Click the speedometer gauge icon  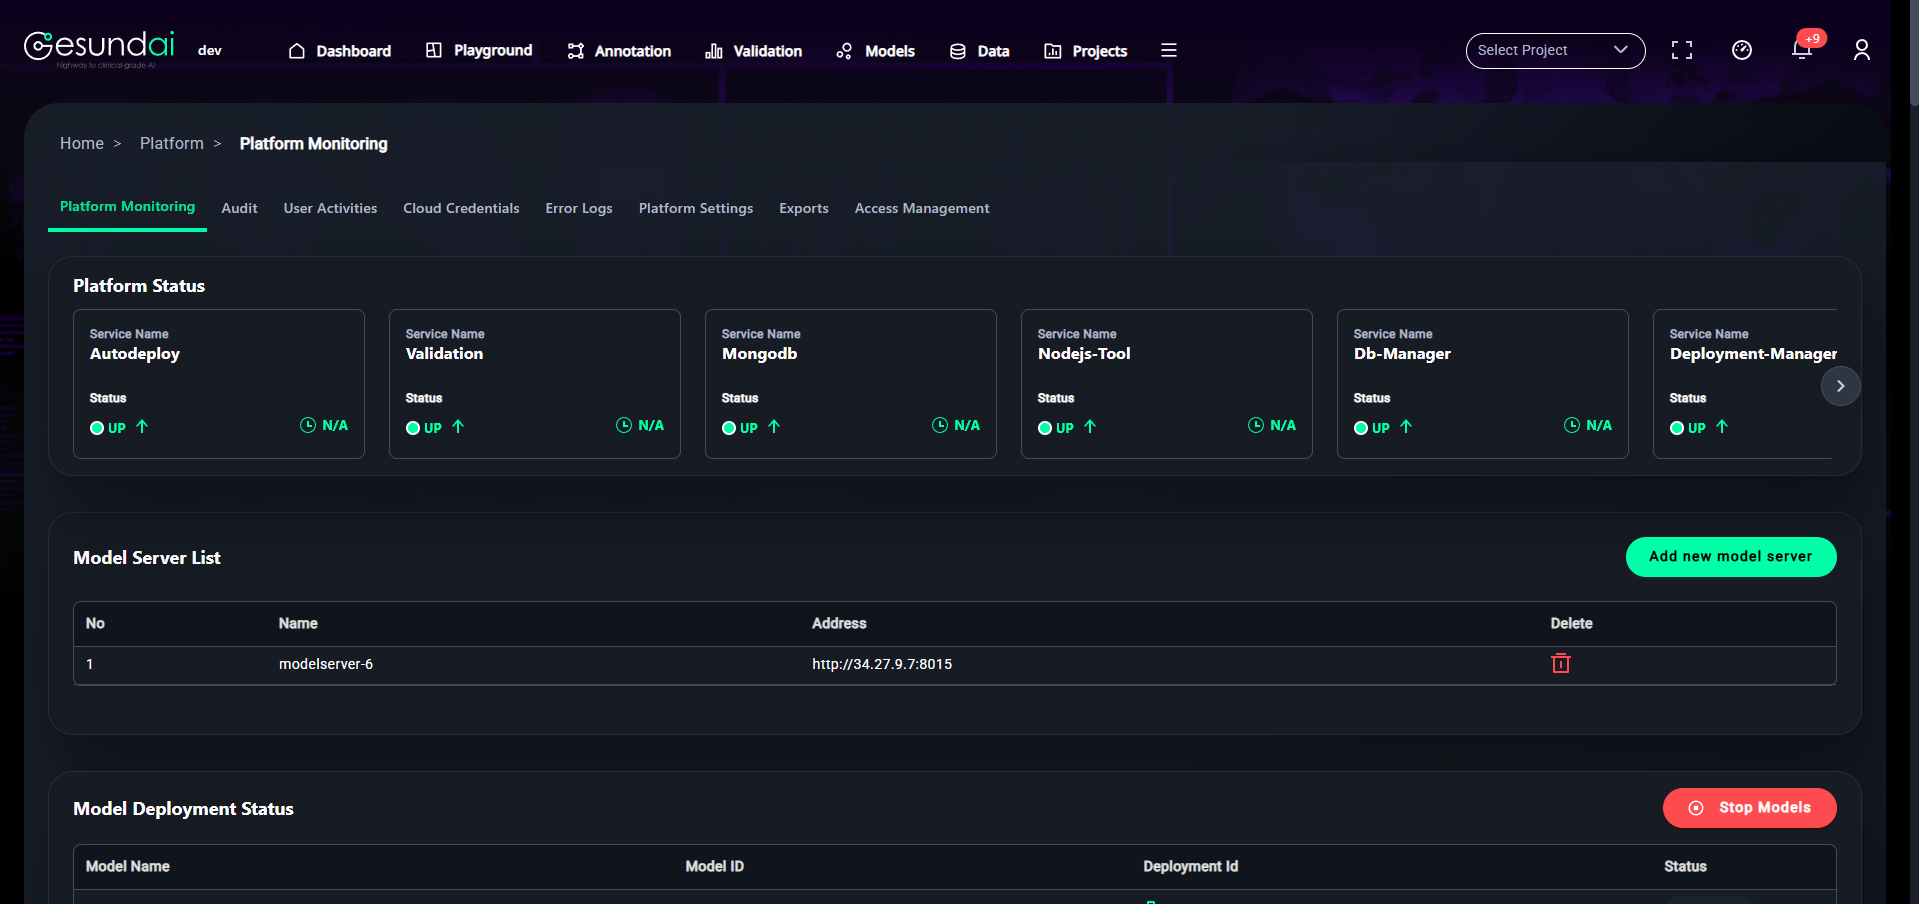pos(1742,50)
